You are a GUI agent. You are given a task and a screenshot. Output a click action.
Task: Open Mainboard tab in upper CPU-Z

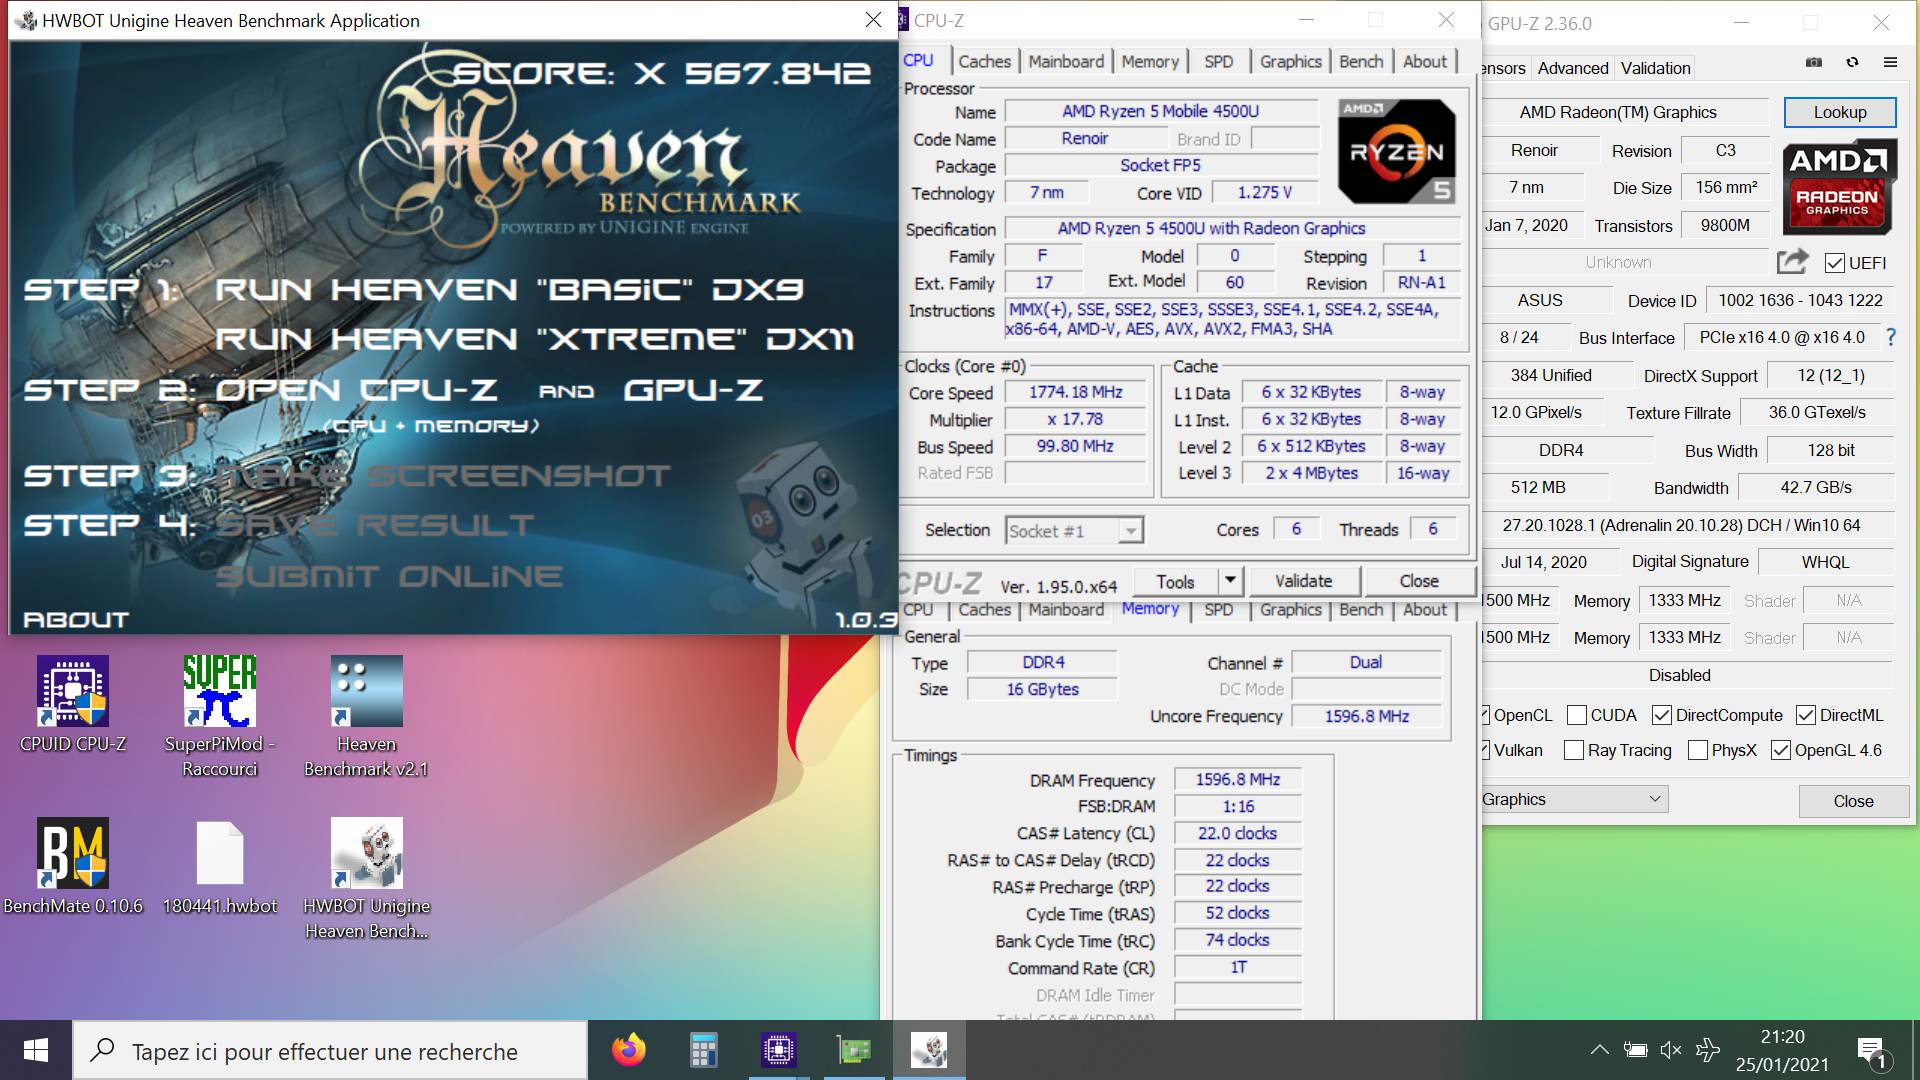tap(1066, 61)
